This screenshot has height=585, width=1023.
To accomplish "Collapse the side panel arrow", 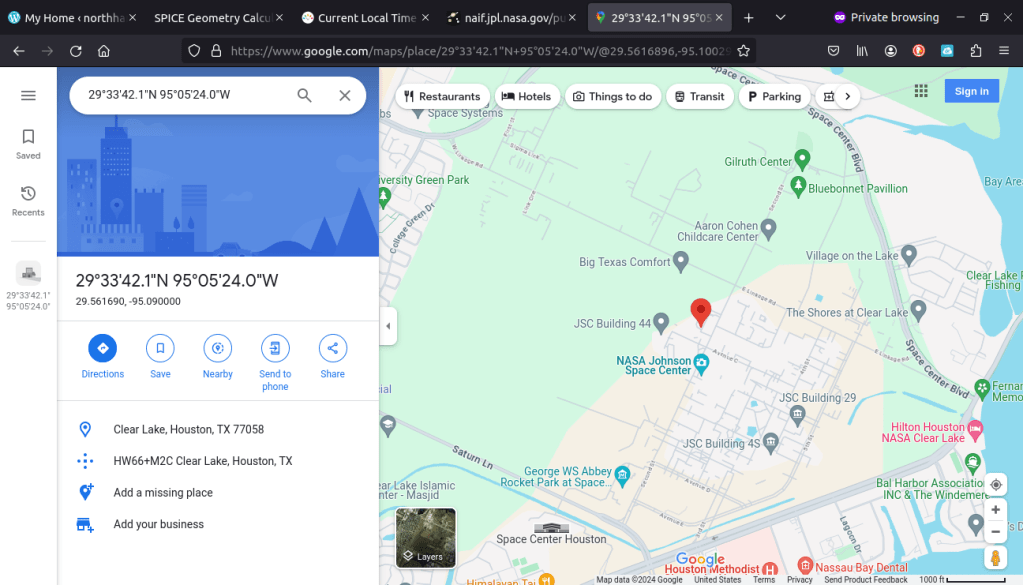I will click(389, 326).
